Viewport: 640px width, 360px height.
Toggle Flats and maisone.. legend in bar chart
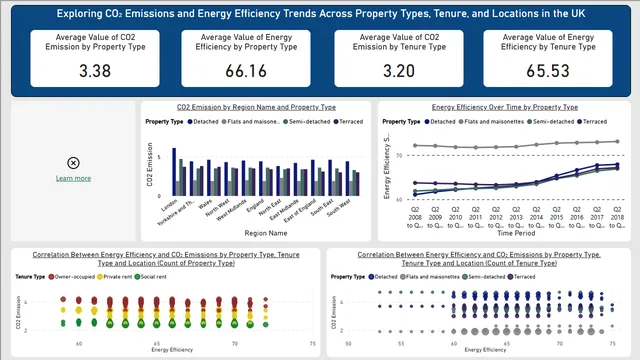(251, 122)
